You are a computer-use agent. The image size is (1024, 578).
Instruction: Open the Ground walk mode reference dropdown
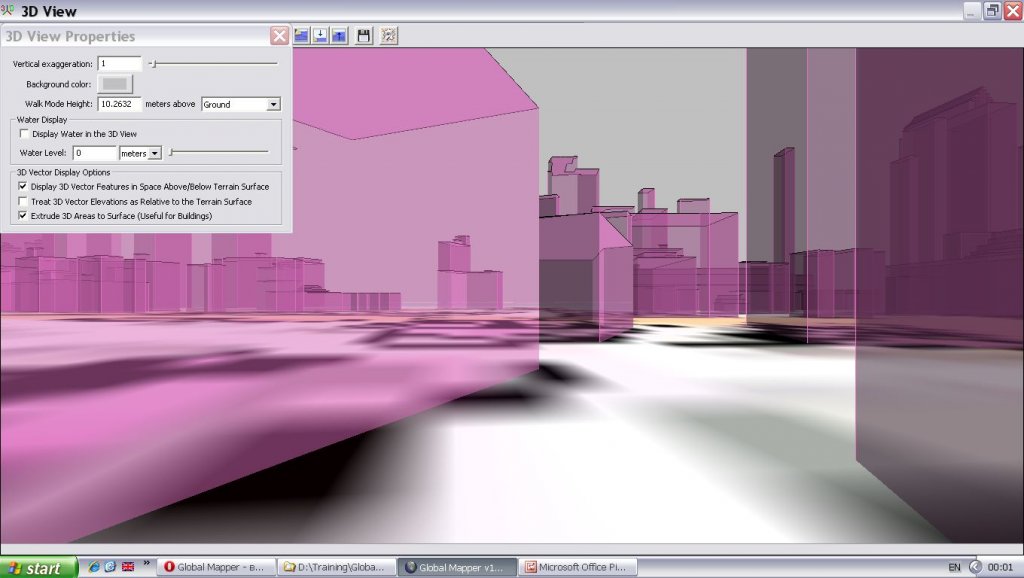[273, 104]
